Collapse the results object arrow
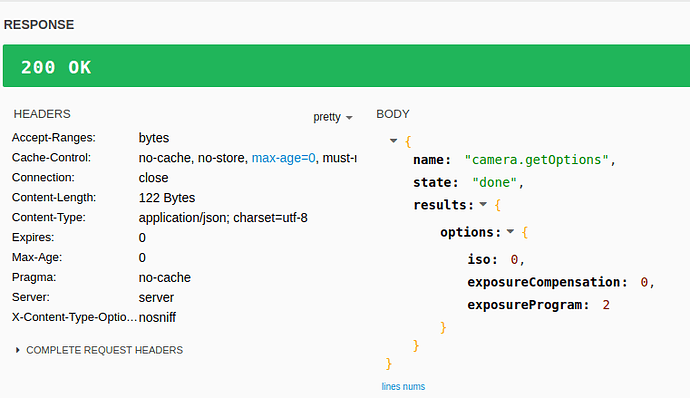 483,204
